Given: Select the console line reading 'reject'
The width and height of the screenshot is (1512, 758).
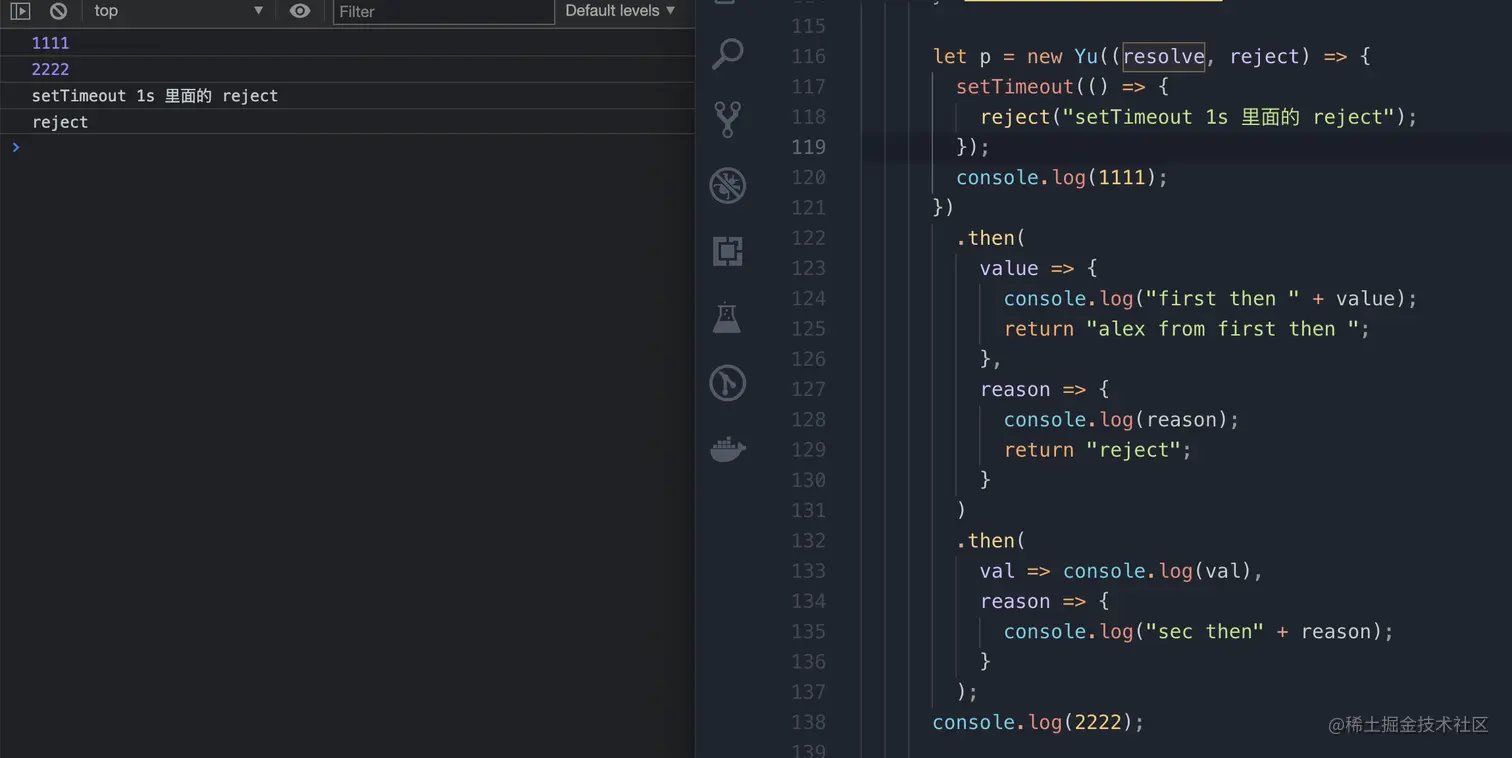Looking at the screenshot, I should tap(60, 122).
